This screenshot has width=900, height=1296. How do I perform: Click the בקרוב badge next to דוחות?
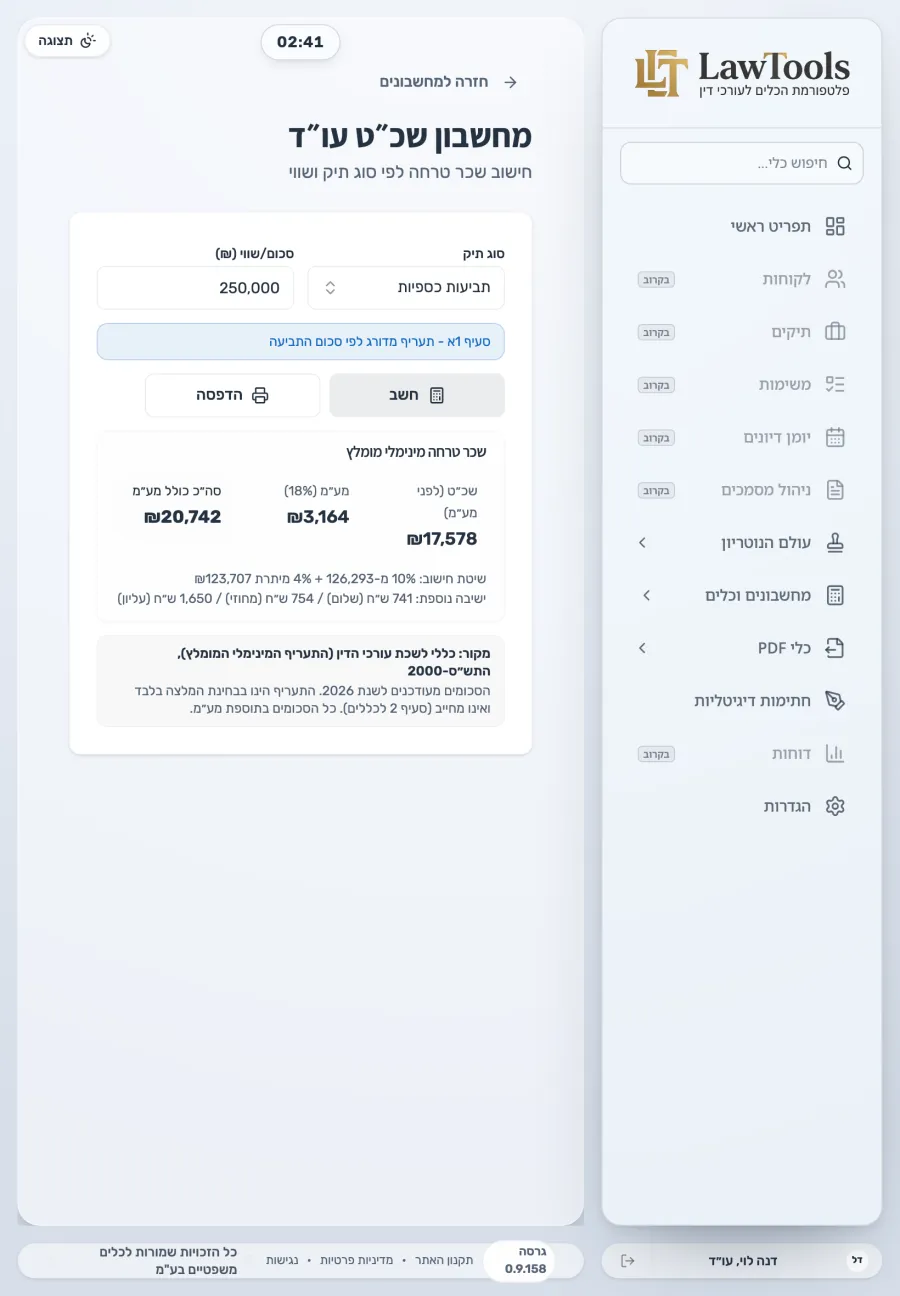pyautogui.click(x=656, y=753)
